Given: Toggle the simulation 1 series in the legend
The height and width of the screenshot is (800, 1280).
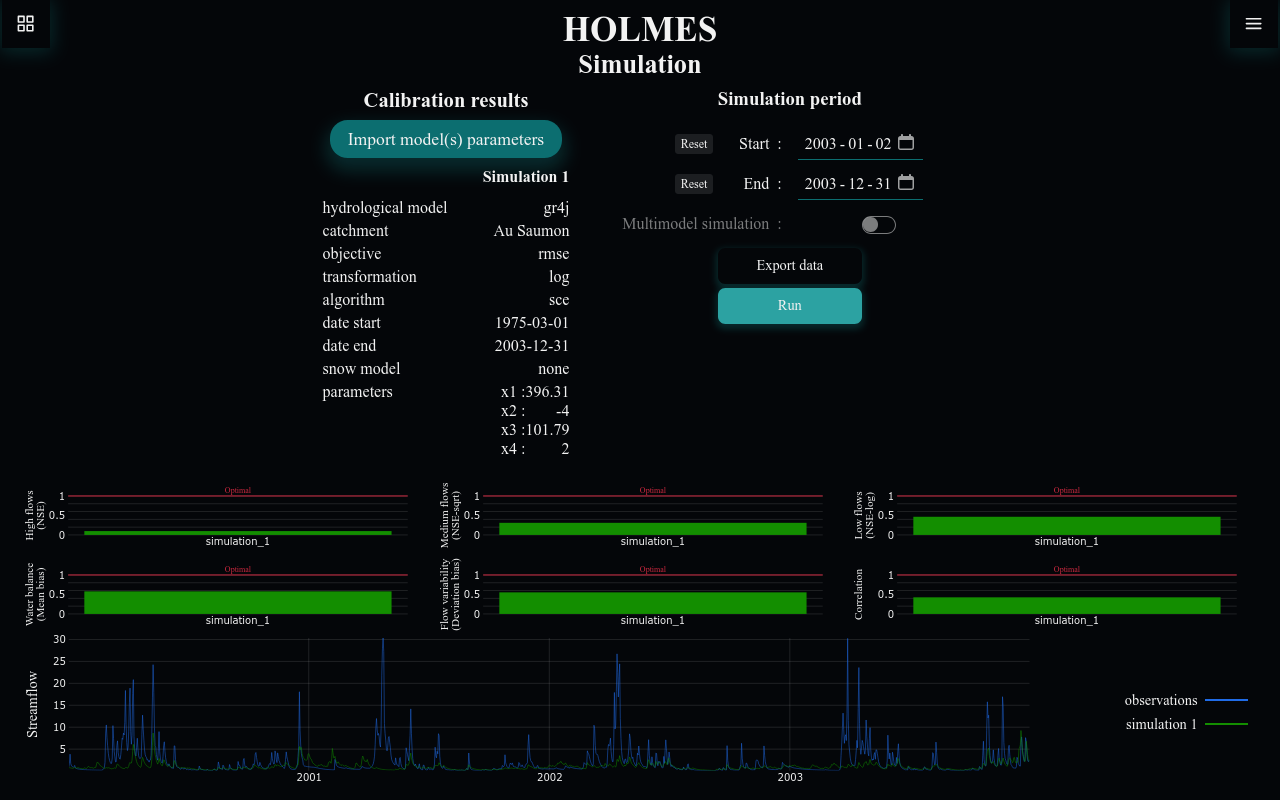Looking at the screenshot, I should pyautogui.click(x=1160, y=724).
